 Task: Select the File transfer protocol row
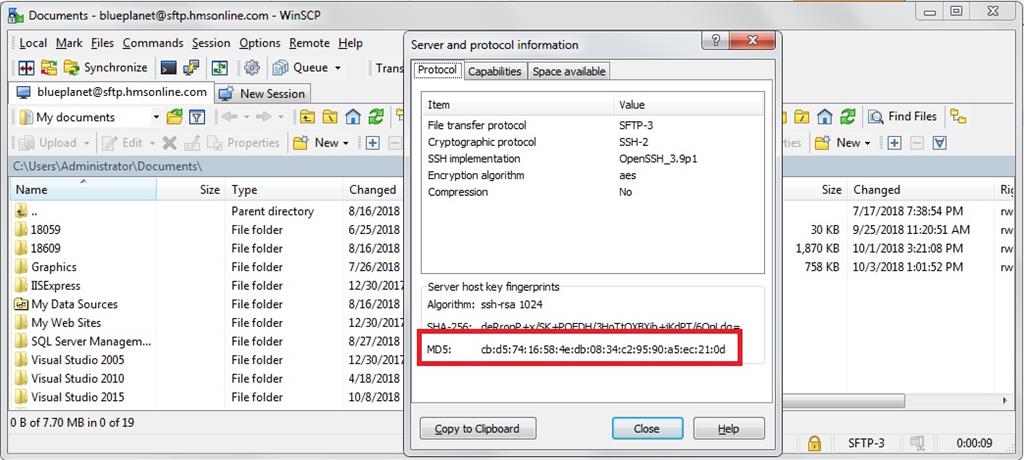[592, 125]
